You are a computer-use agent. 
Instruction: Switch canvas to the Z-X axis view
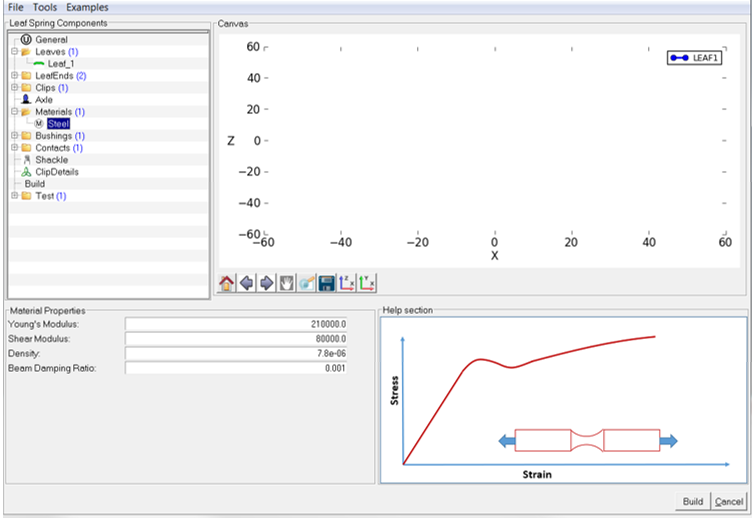347,283
